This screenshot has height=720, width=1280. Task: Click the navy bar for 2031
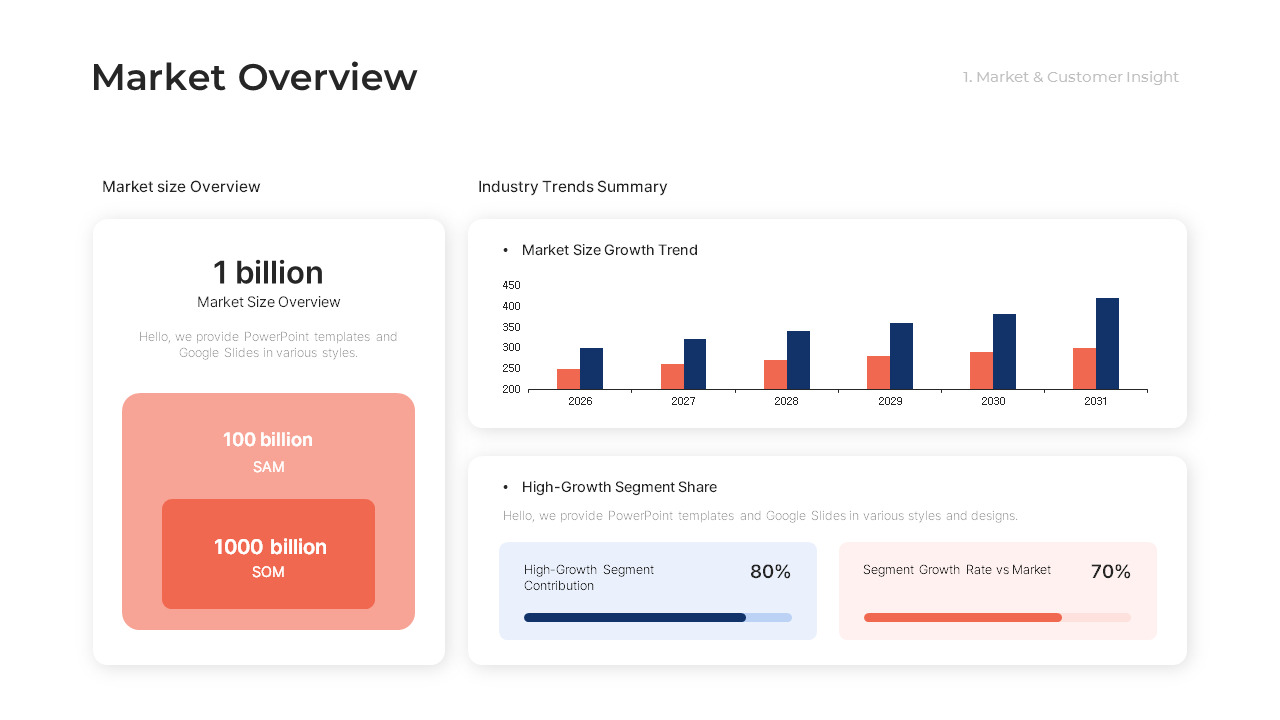coord(1107,344)
